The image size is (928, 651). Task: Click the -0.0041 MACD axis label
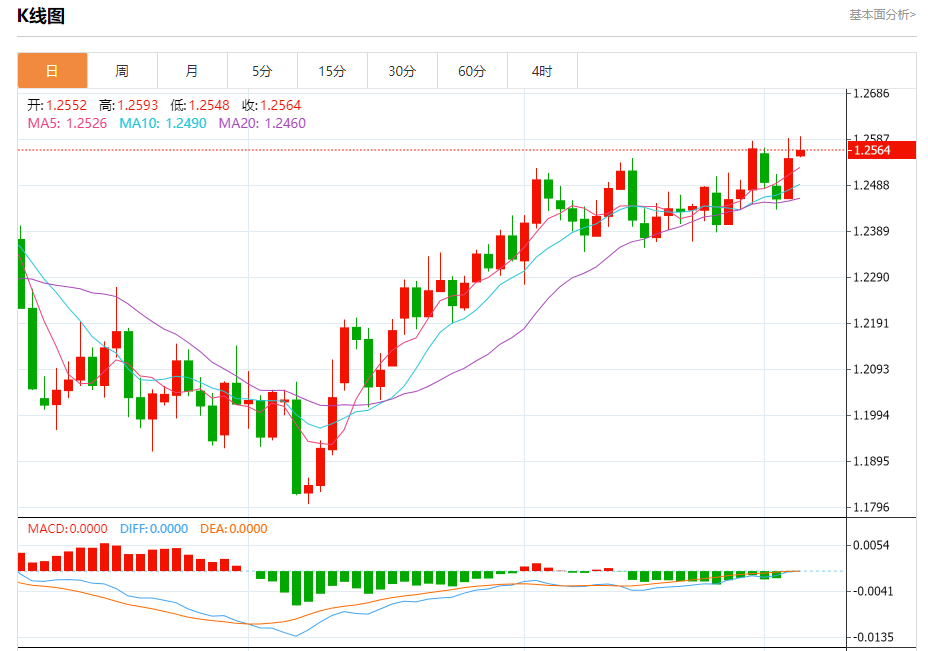871,591
